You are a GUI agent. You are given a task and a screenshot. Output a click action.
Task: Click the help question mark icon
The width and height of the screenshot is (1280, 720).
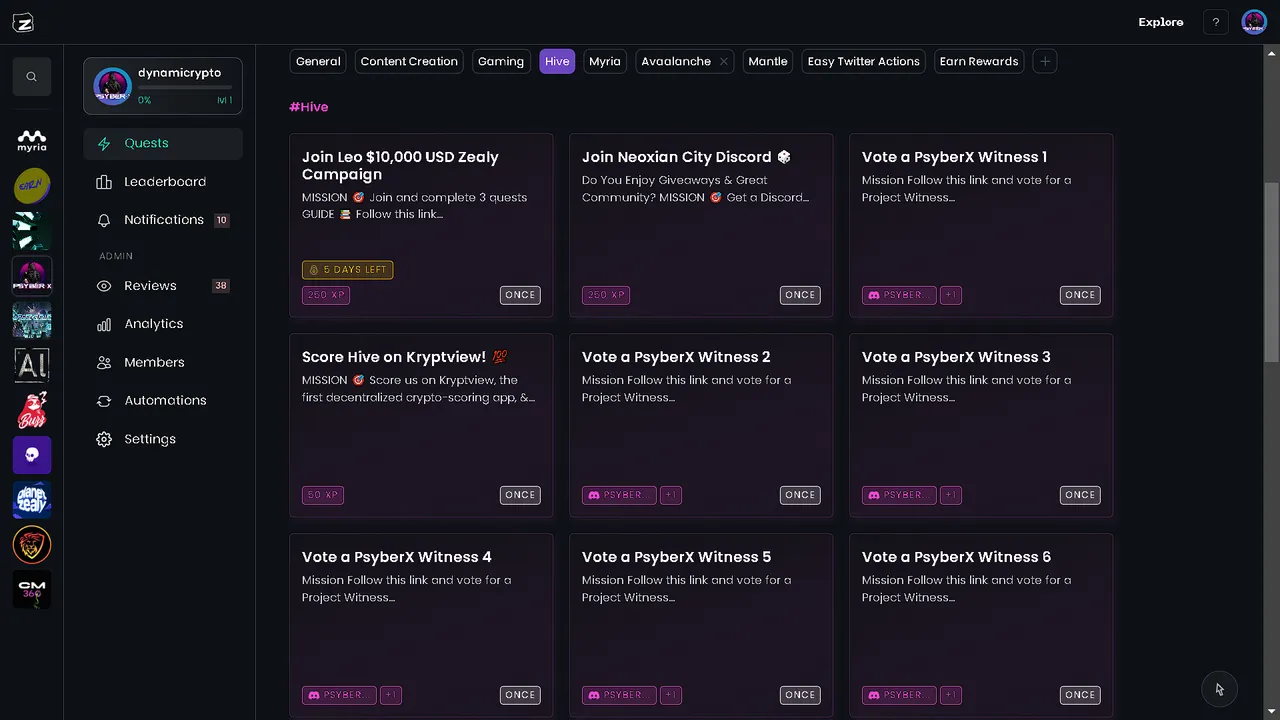pyautogui.click(x=1216, y=22)
